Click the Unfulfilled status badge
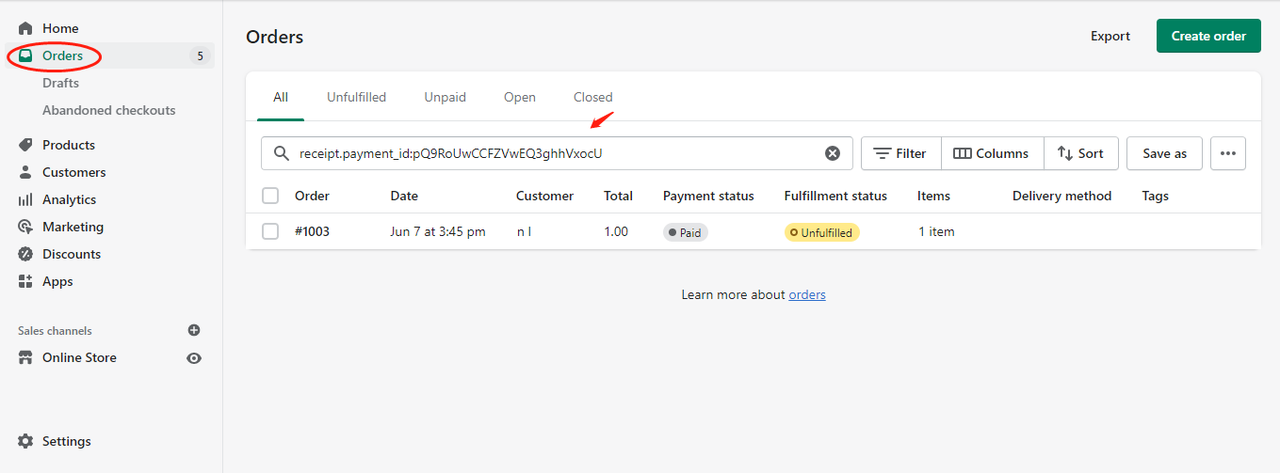Viewport: 1280px width, 473px height. (822, 232)
